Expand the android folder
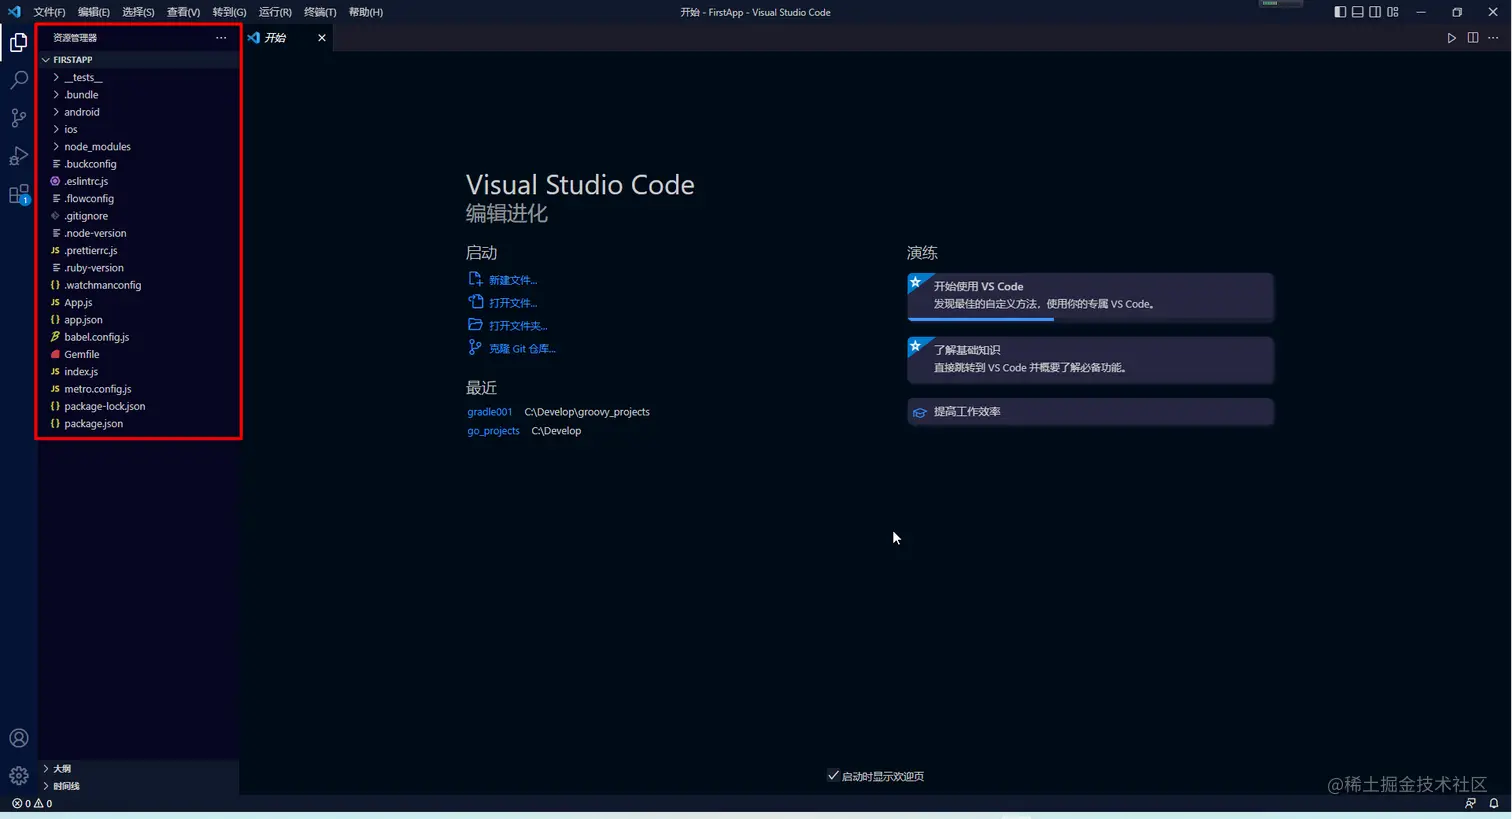Image resolution: width=1512 pixels, height=819 pixels. point(139,112)
